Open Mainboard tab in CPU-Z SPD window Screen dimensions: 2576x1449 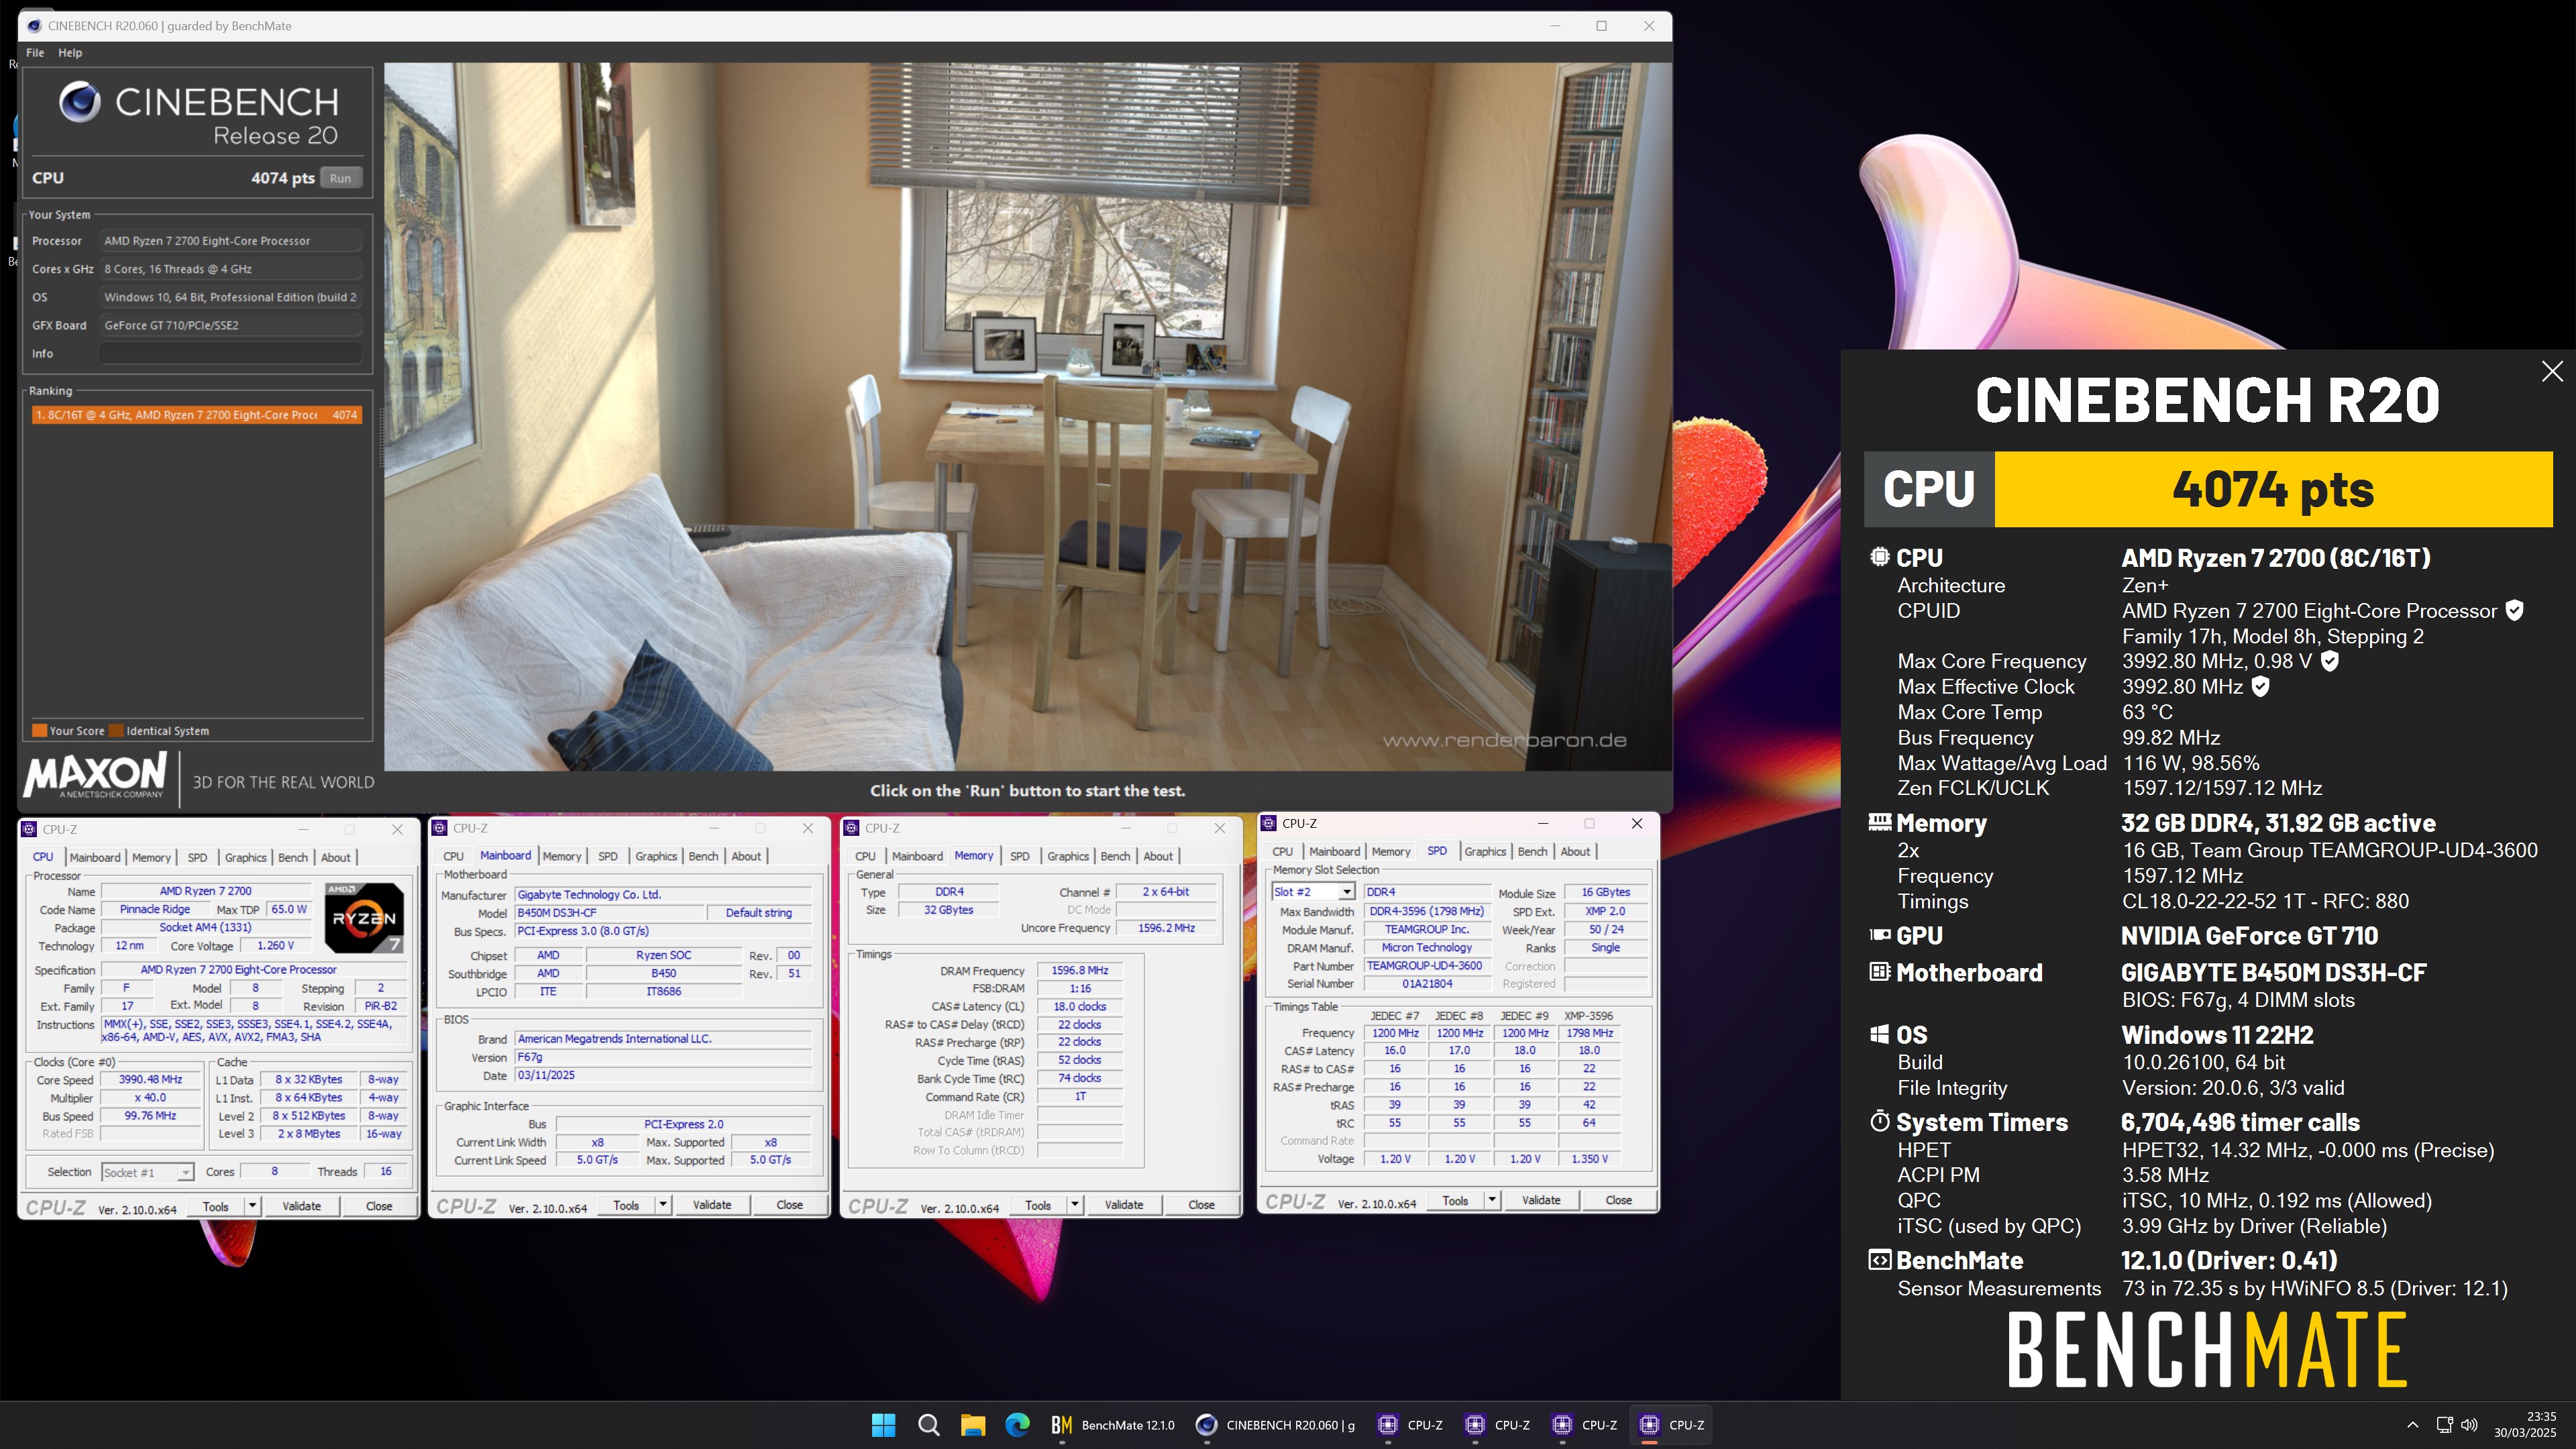(1334, 851)
